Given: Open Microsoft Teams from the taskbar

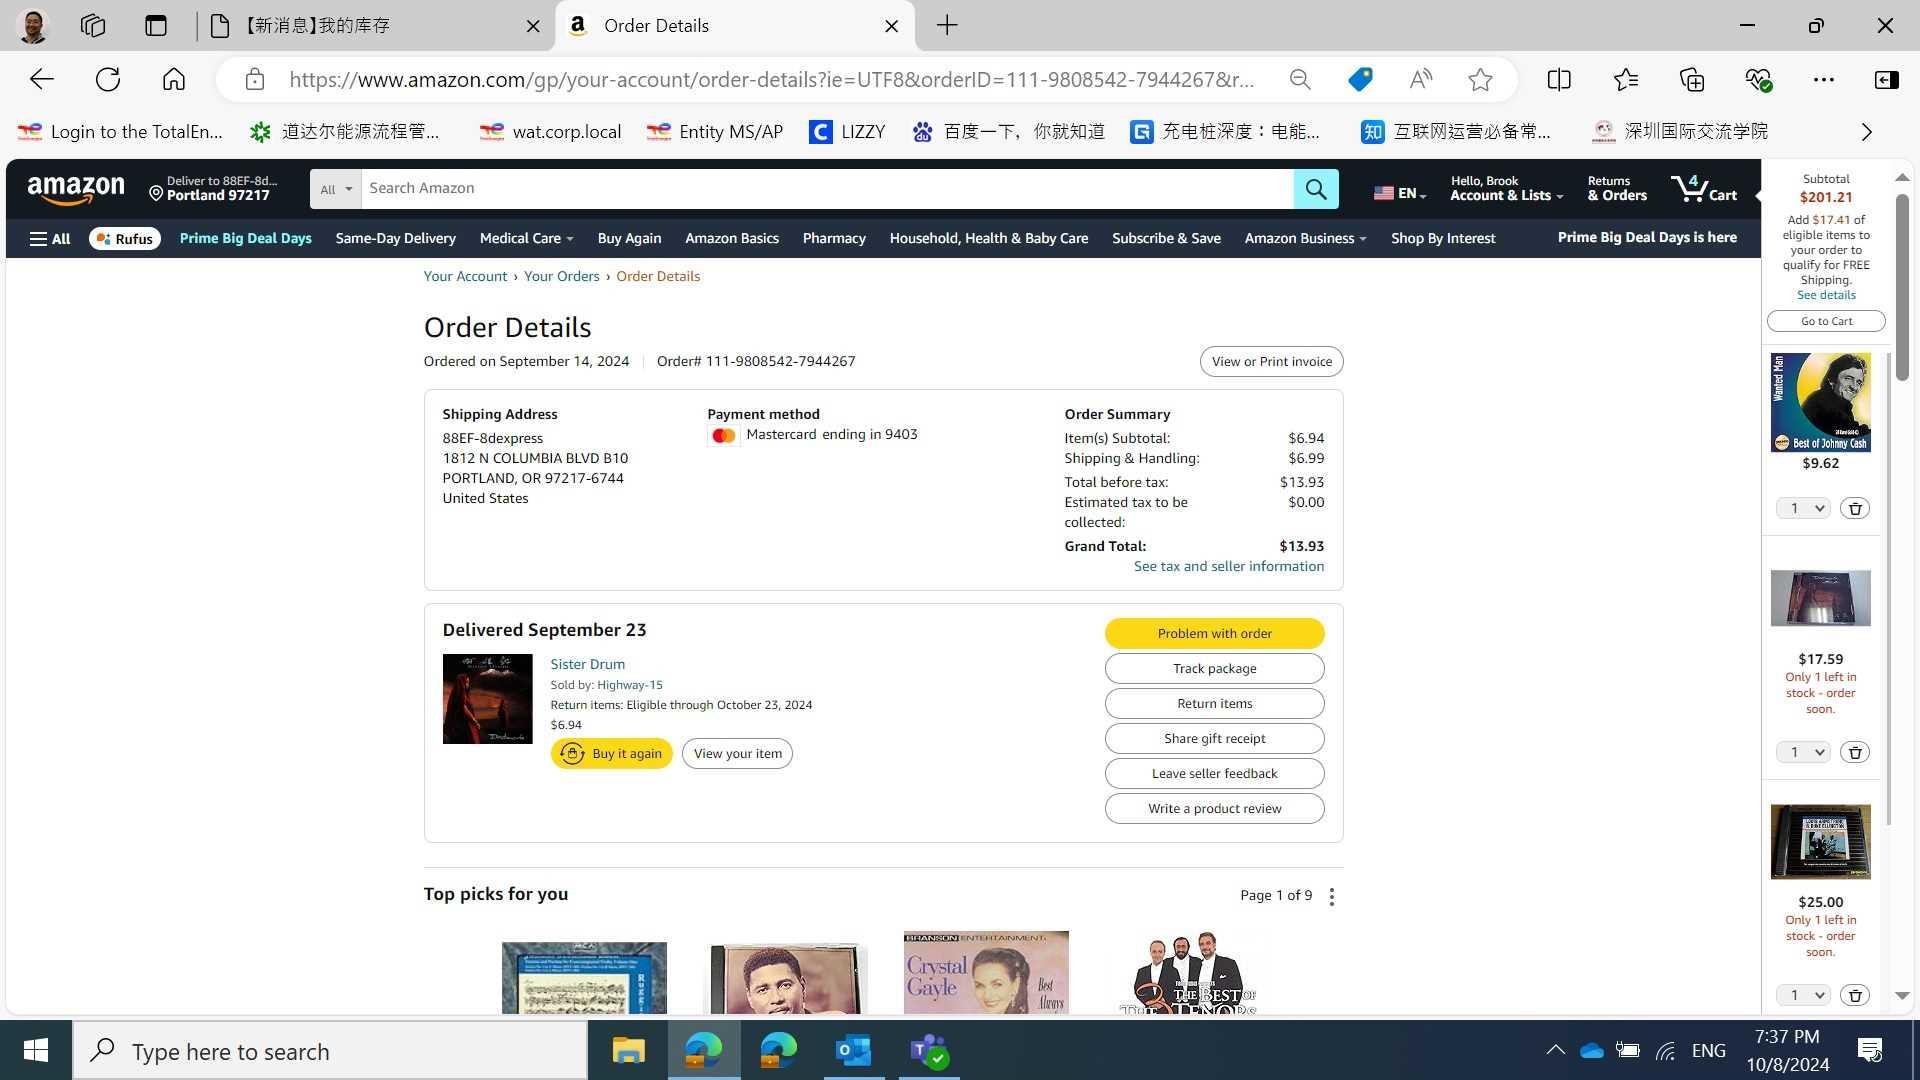Looking at the screenshot, I should pyautogui.click(x=928, y=1051).
